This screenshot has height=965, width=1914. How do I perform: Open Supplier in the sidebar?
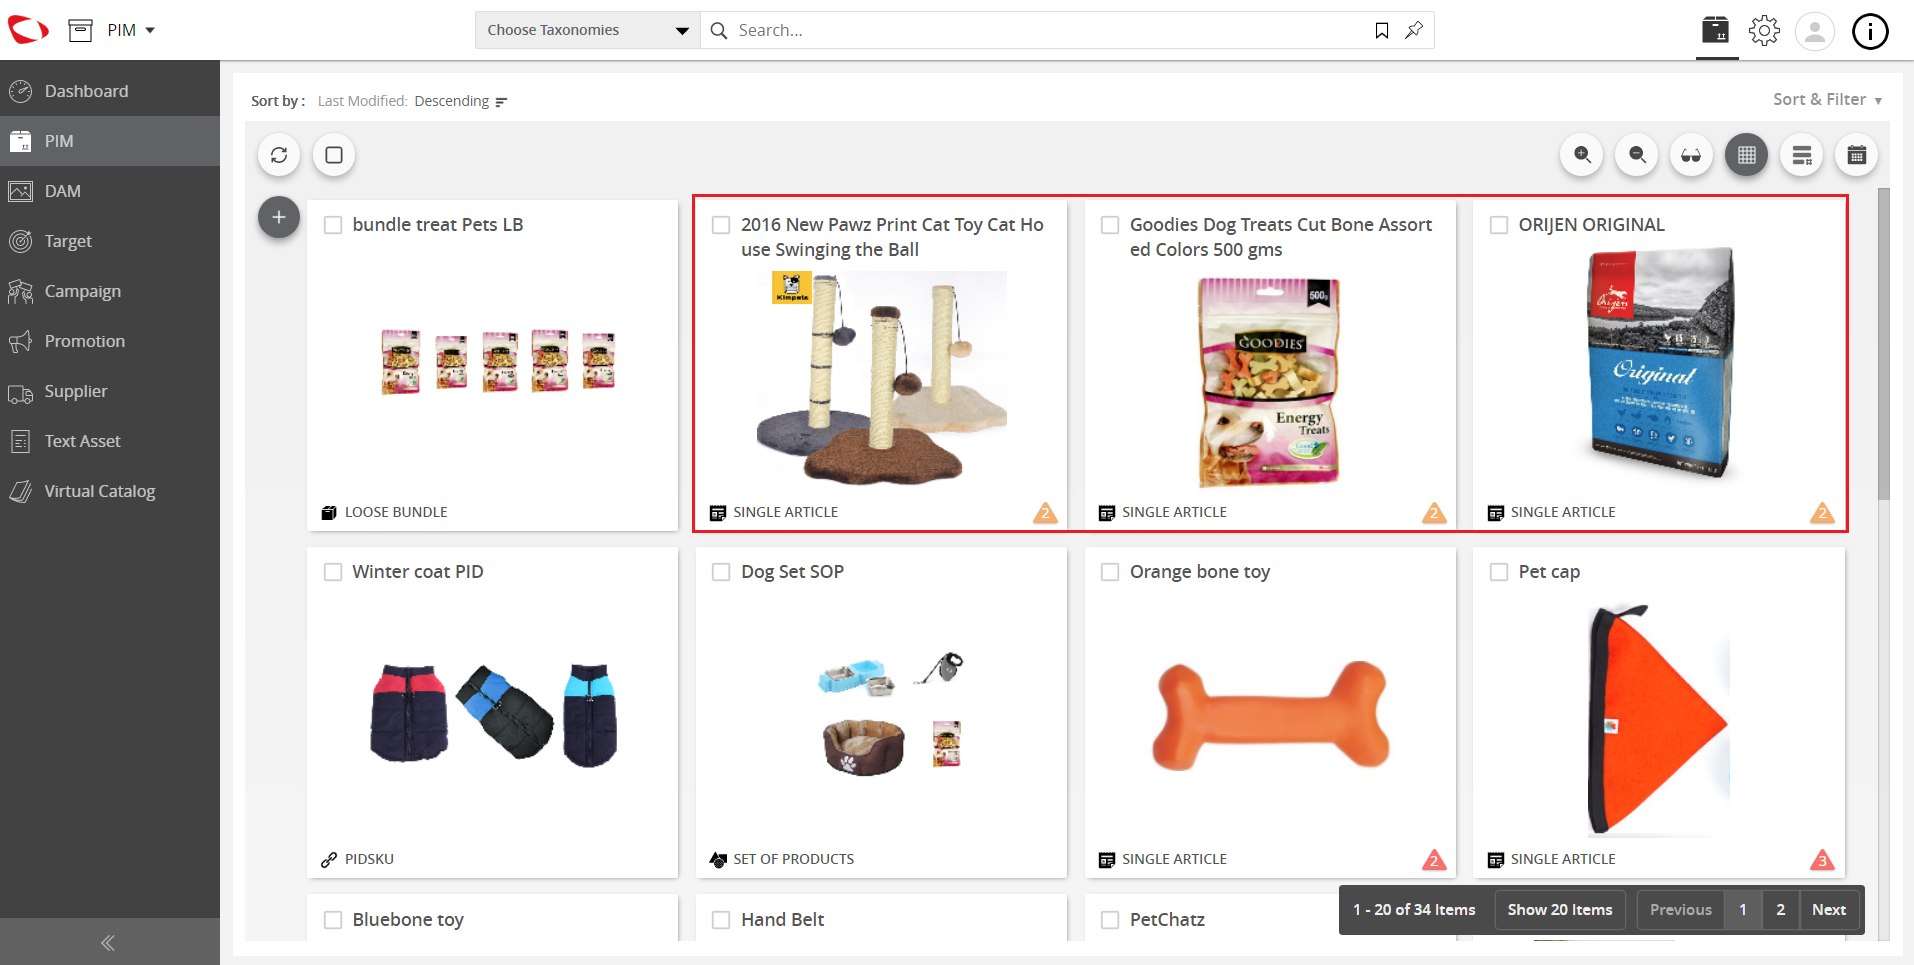tap(110, 391)
